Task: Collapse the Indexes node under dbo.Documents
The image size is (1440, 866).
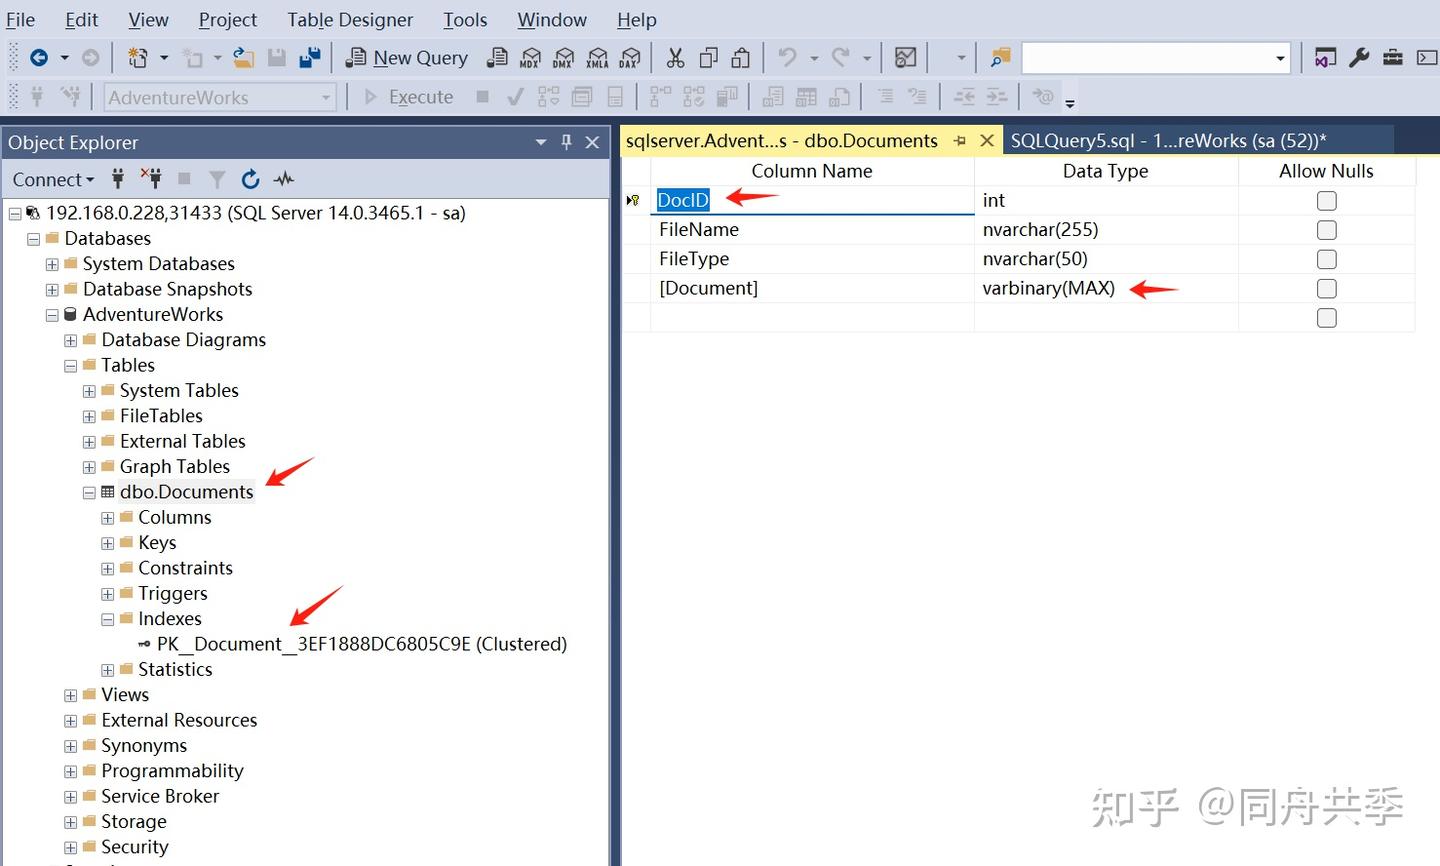Action: tap(107, 618)
